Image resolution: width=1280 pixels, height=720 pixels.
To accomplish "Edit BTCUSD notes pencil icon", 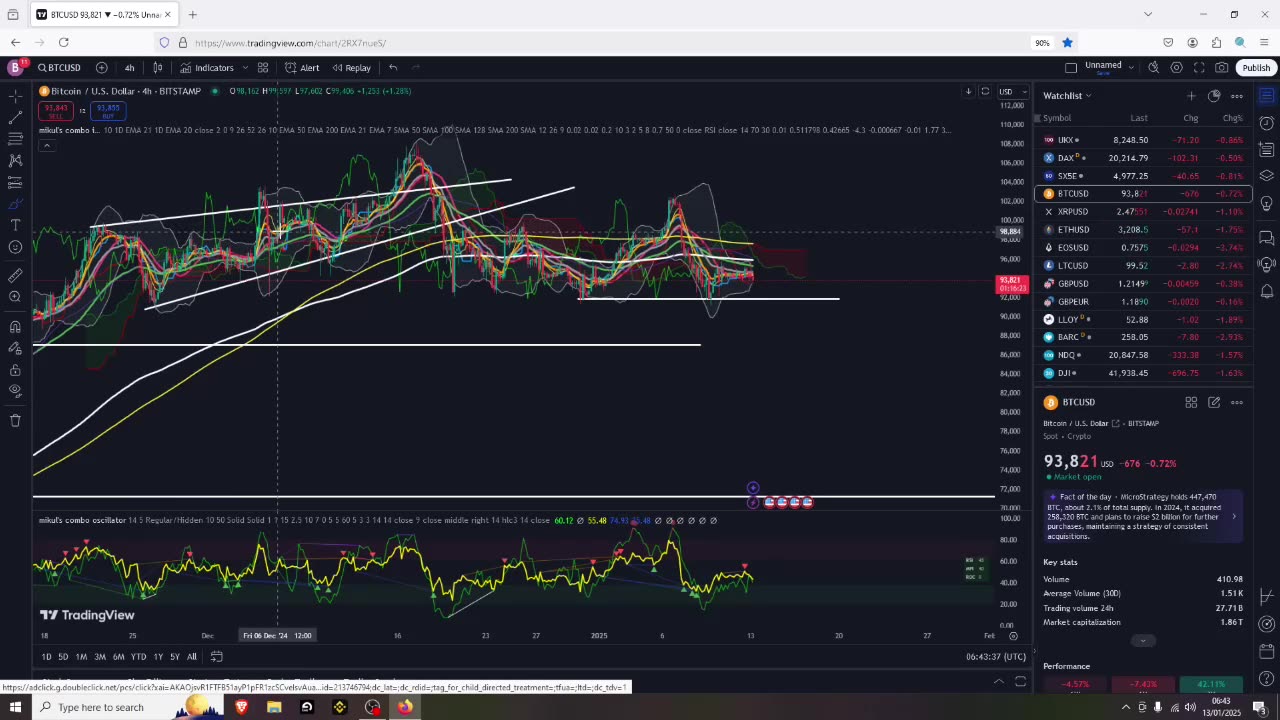I will point(1214,402).
